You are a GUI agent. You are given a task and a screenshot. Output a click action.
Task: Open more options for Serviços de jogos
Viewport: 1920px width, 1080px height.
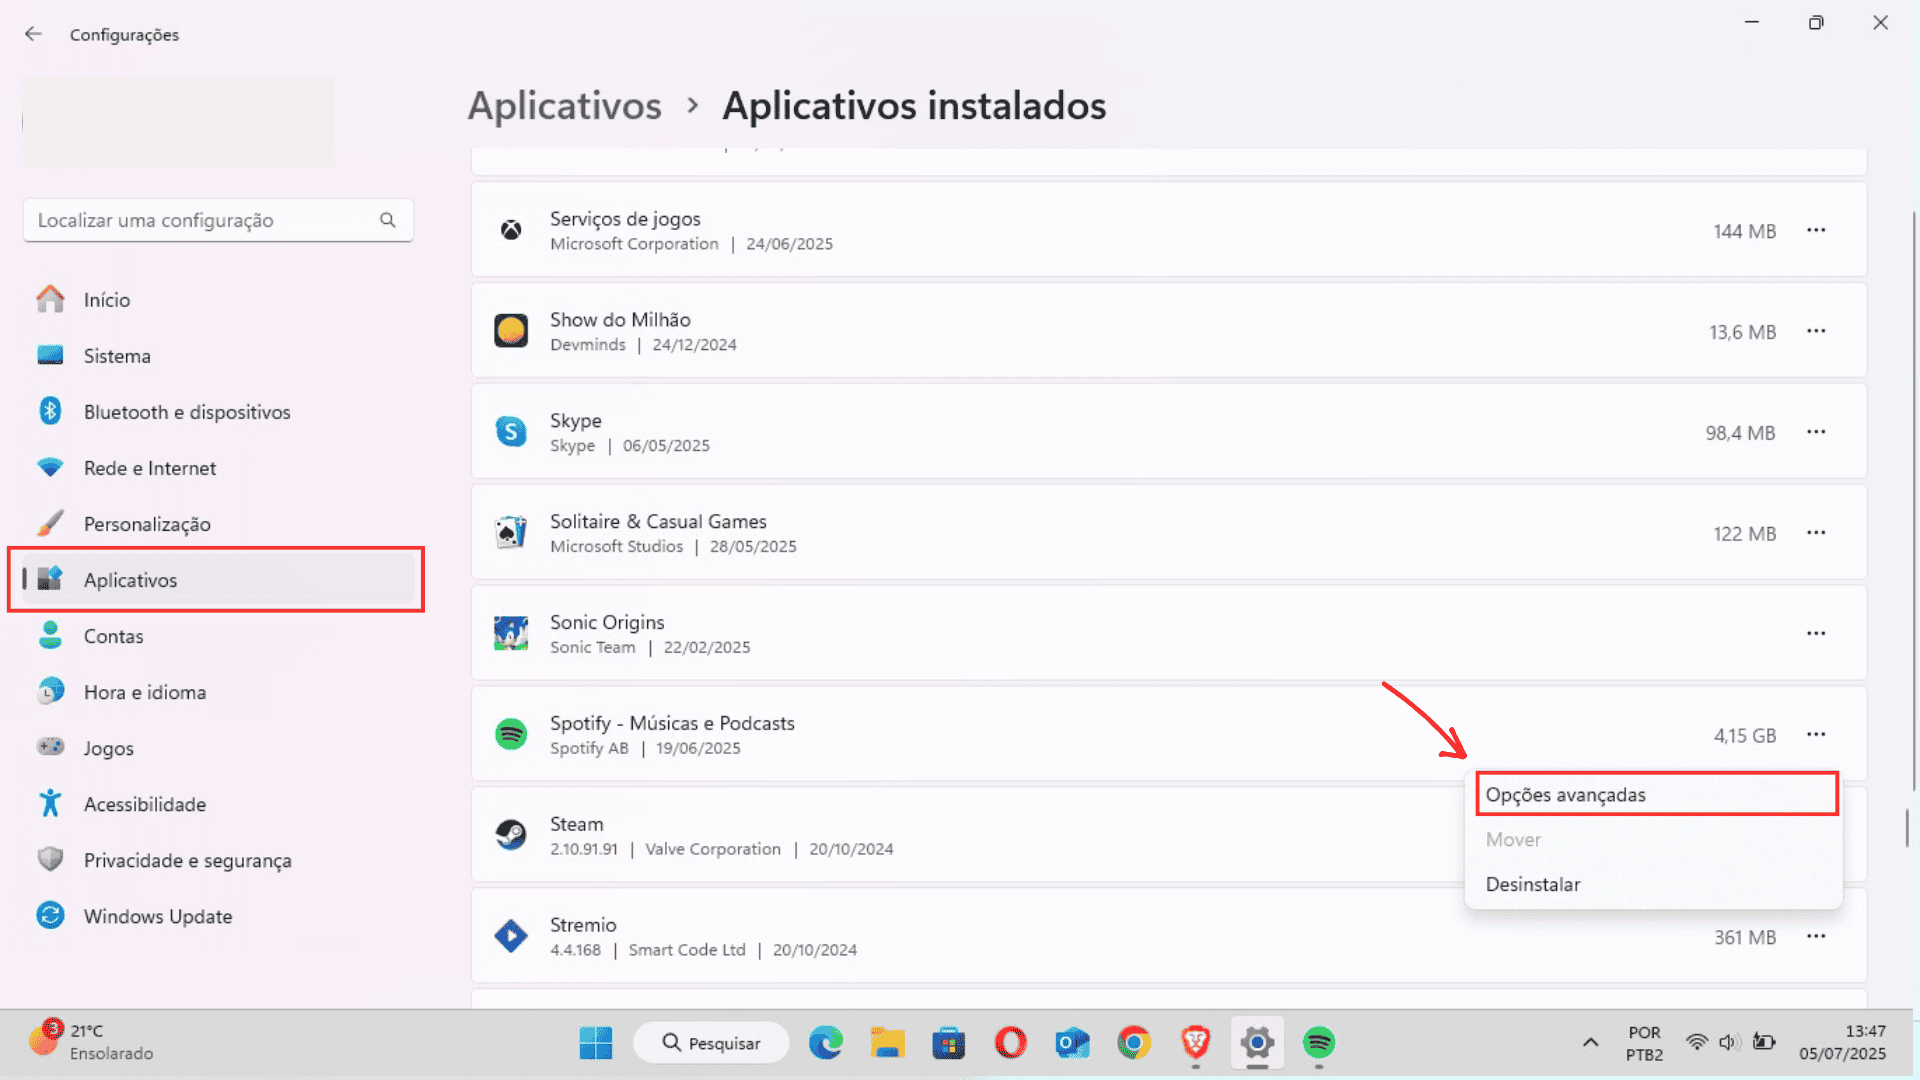(x=1816, y=230)
